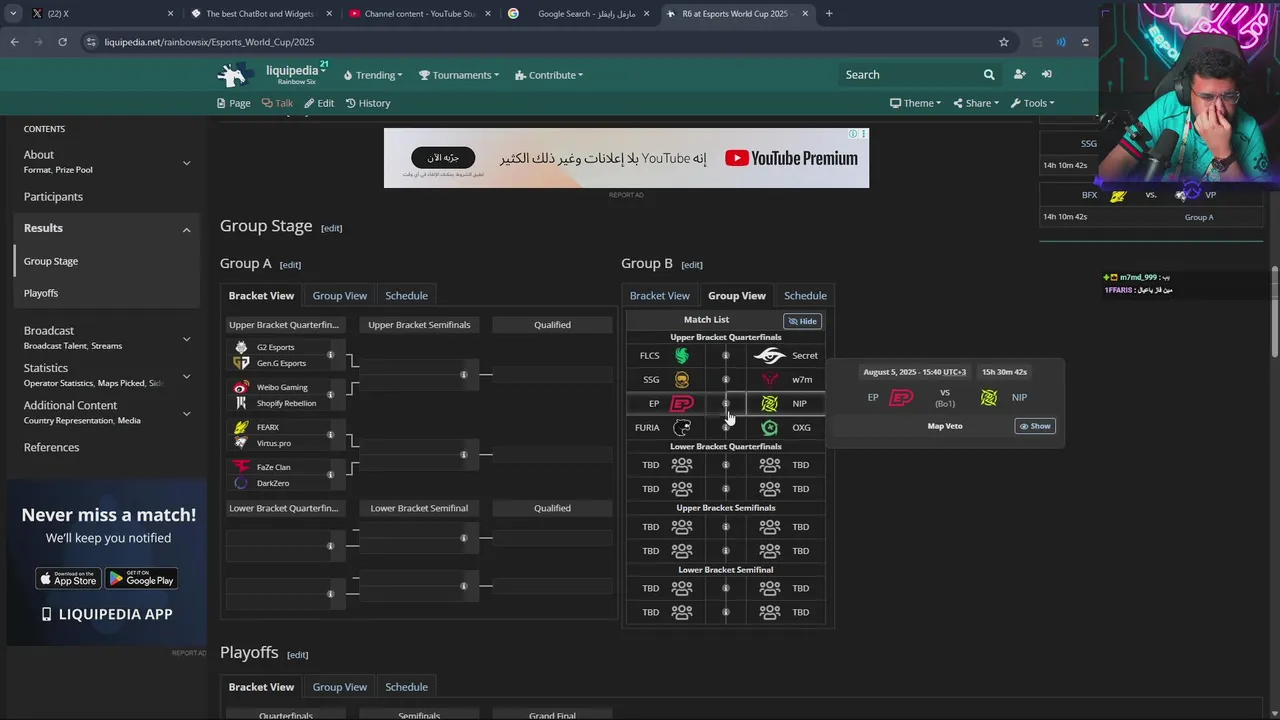Image resolution: width=1280 pixels, height=720 pixels.
Task: Open the Playoffs Schedule tab
Action: (x=406, y=687)
